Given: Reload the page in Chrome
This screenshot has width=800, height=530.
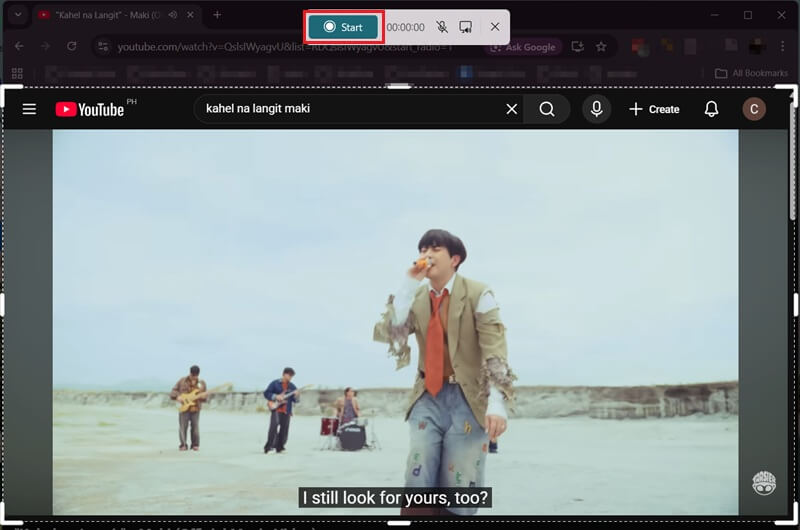Looking at the screenshot, I should (x=71, y=46).
